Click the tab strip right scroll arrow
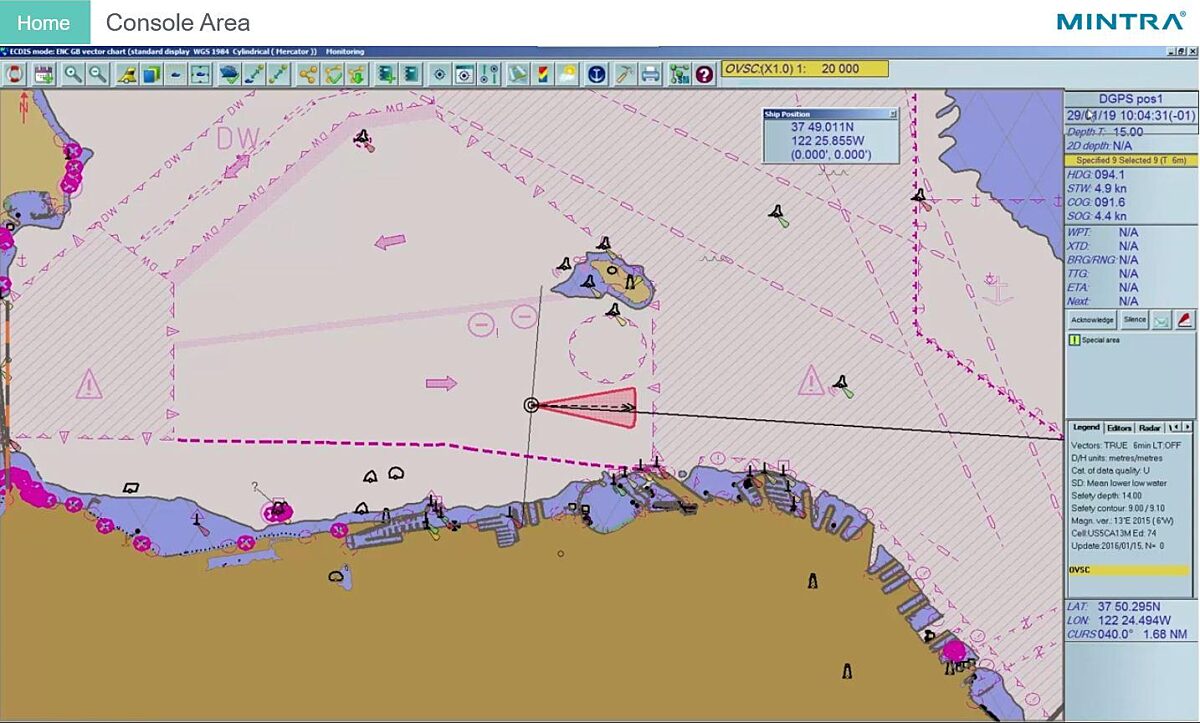This screenshot has width=1200, height=723. point(1188,427)
